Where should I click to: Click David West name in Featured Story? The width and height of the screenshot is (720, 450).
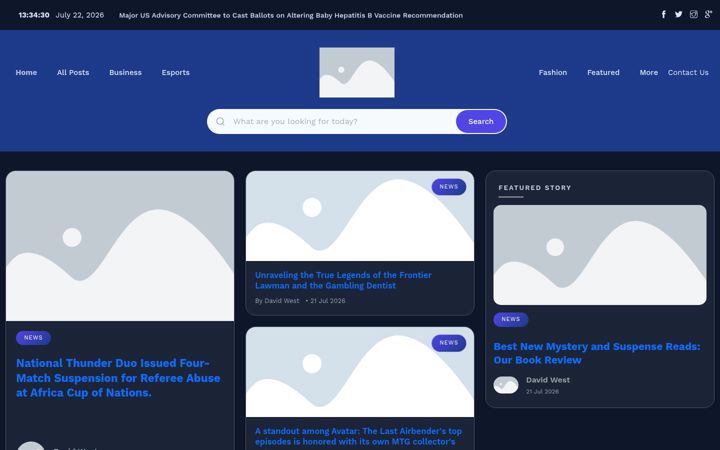coord(548,380)
